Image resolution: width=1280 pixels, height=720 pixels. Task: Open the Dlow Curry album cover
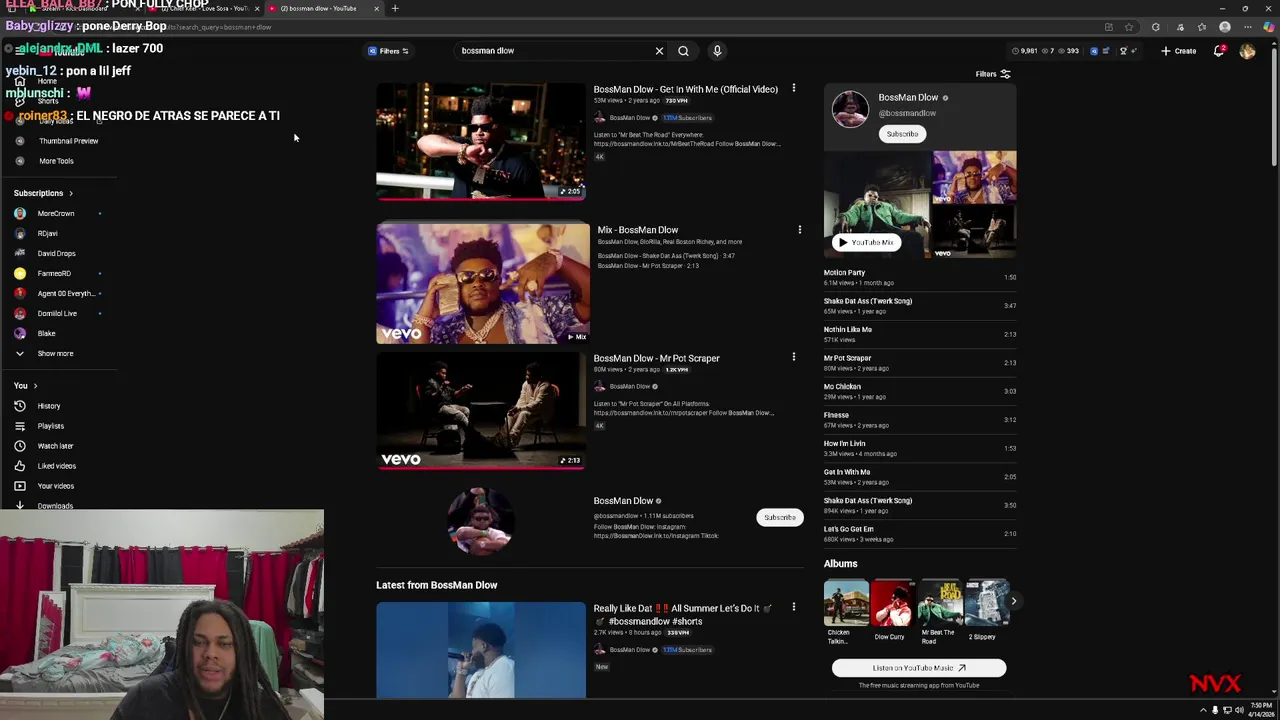pyautogui.click(x=892, y=602)
